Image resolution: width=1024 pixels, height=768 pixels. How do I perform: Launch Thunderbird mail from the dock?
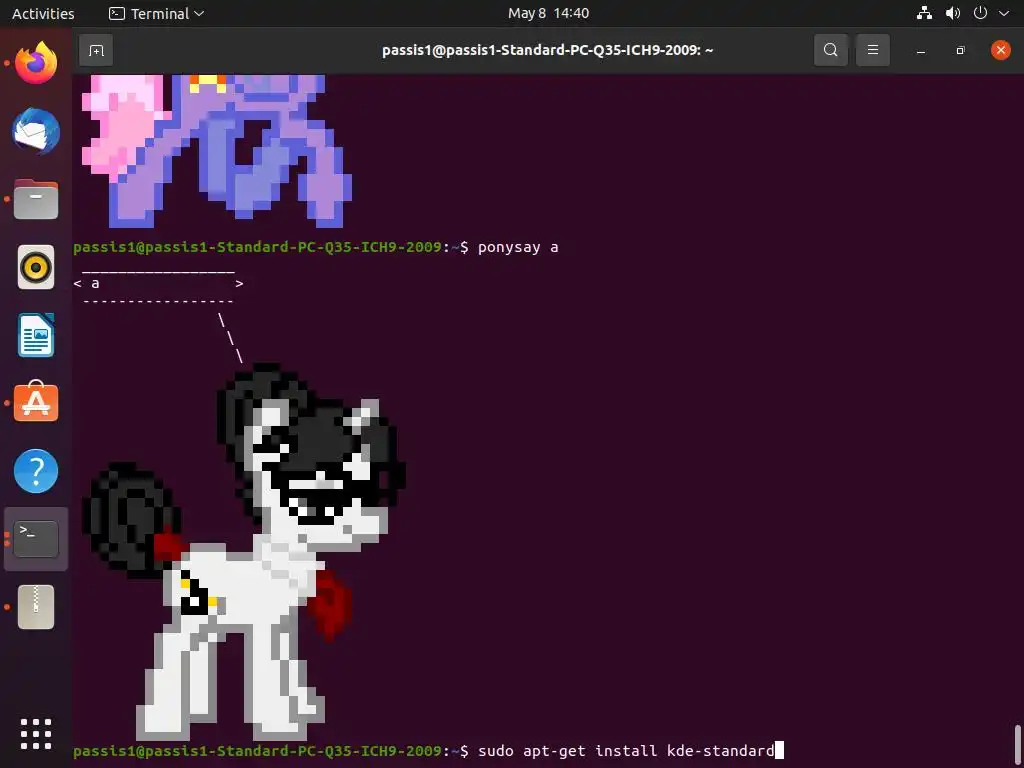36,131
